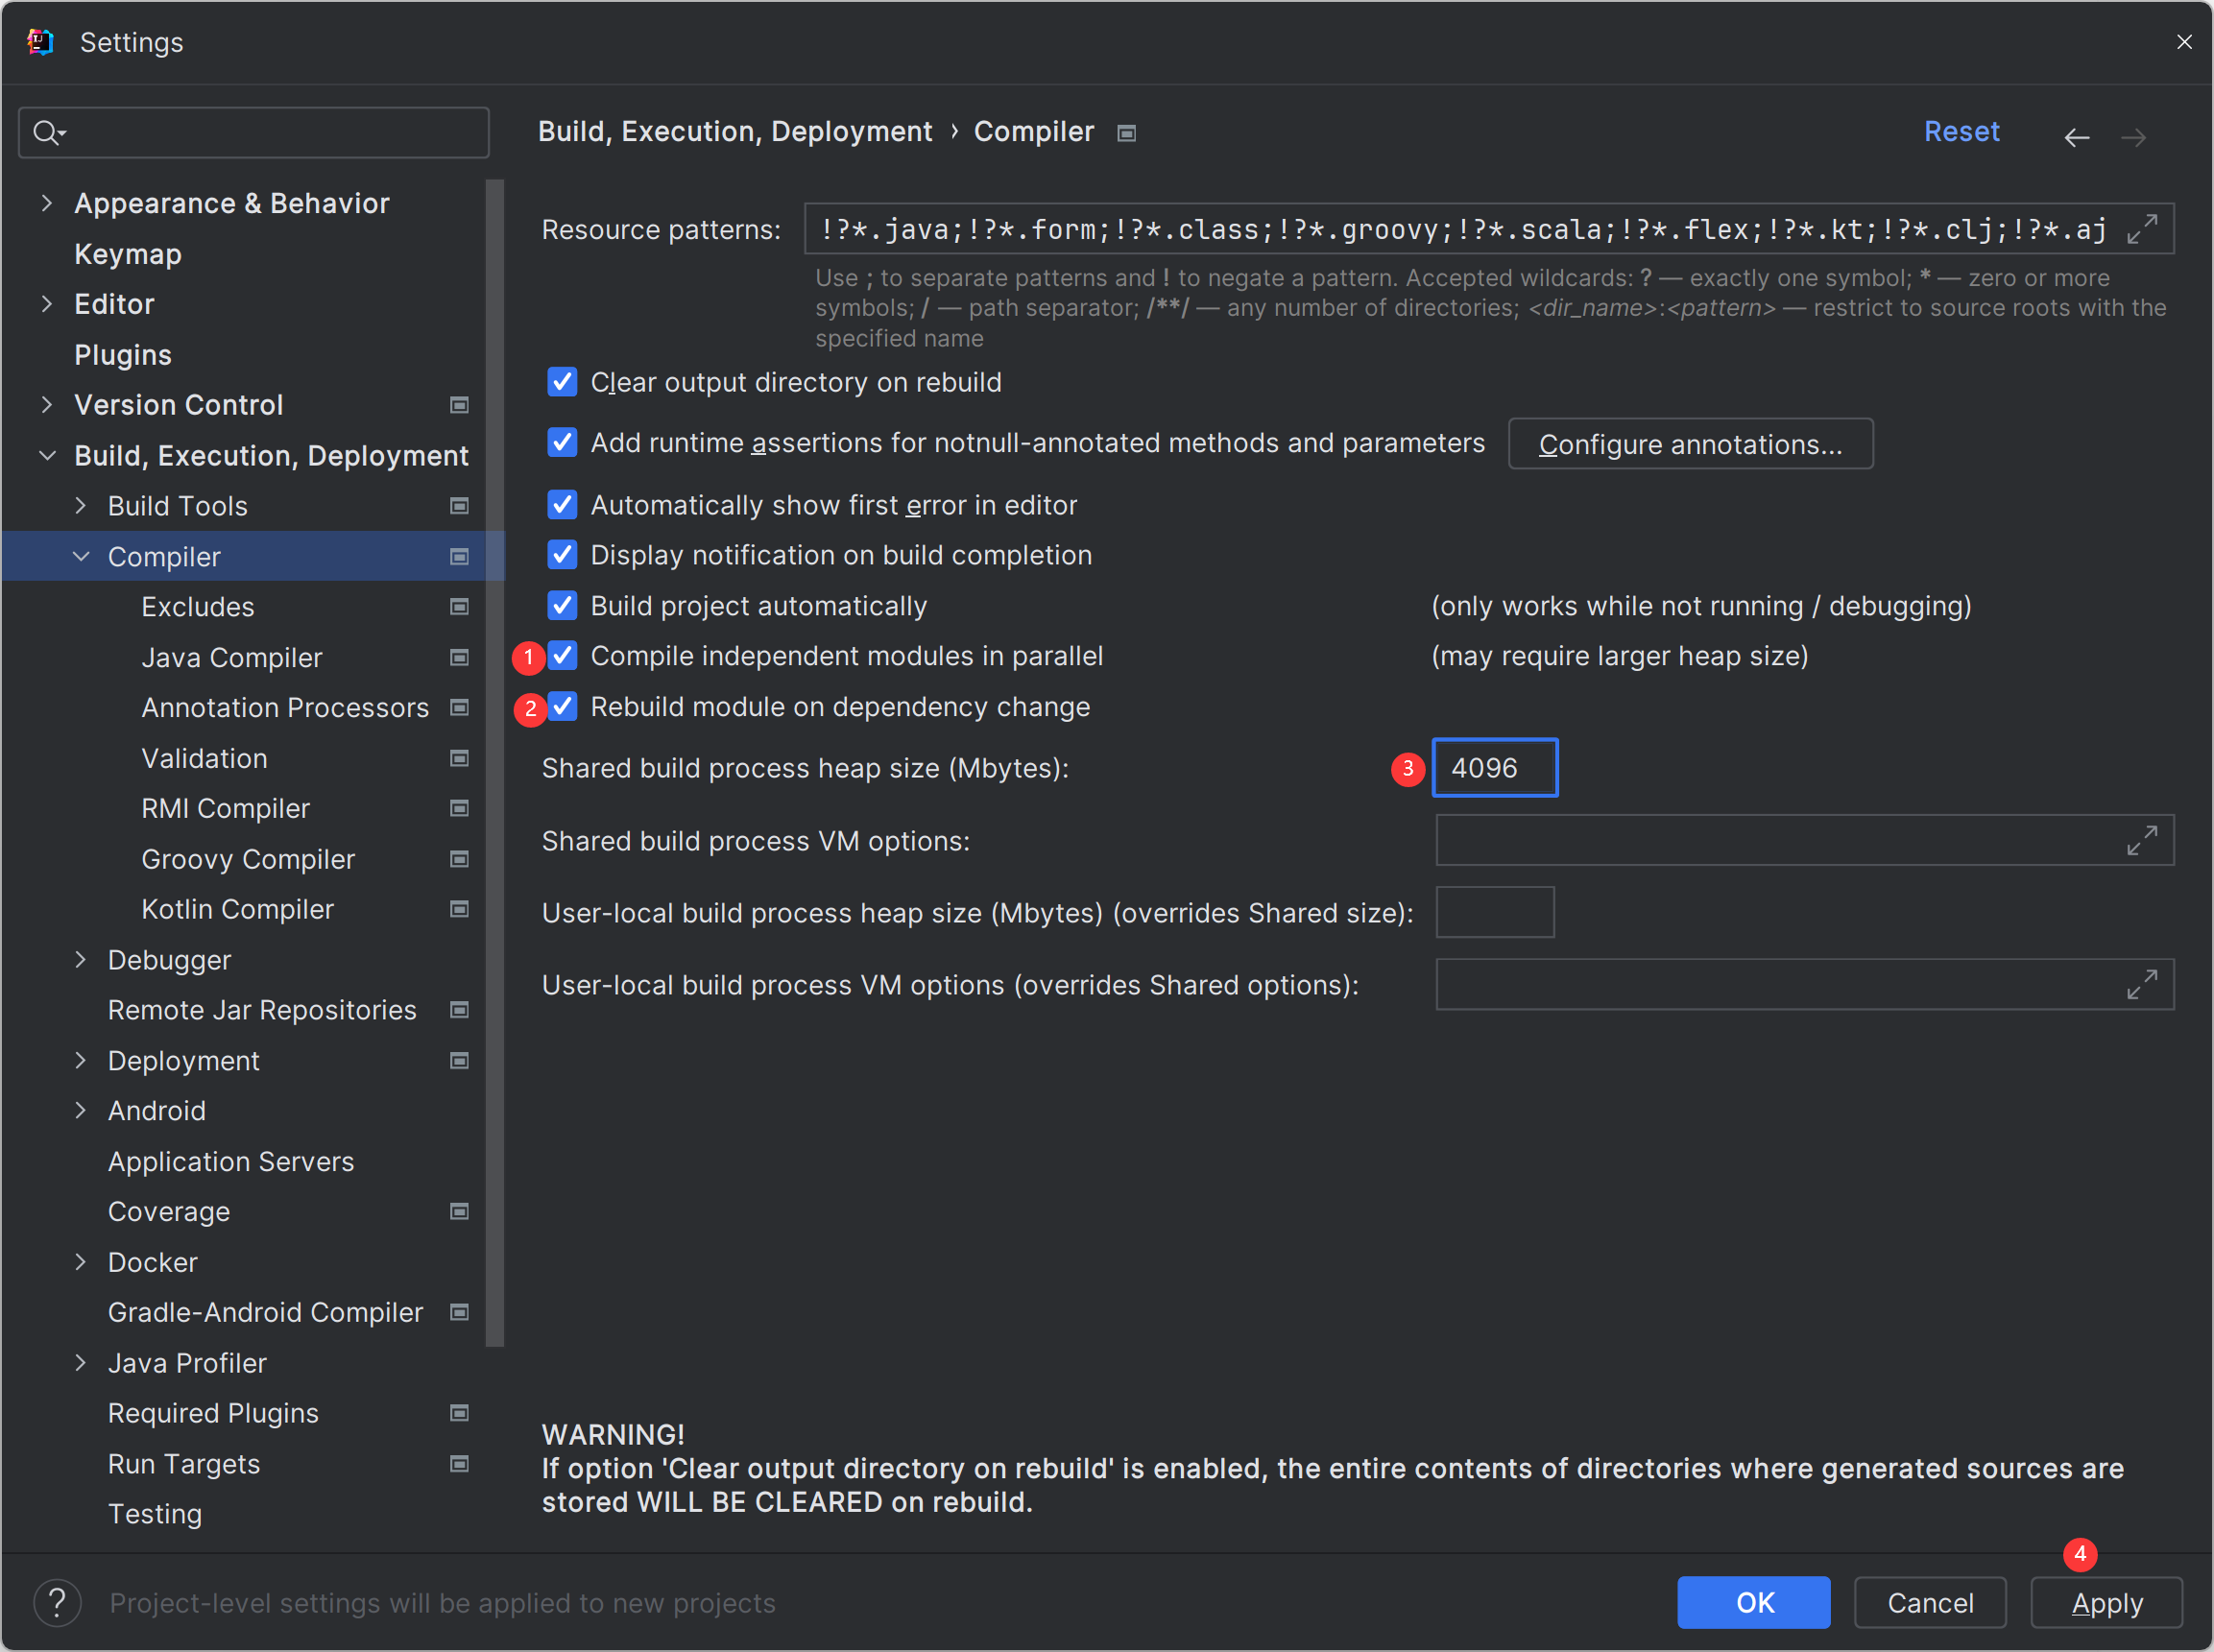This screenshot has height=1652, width=2214.
Task: Click the project icon beside Version Control
Action: click(x=459, y=405)
